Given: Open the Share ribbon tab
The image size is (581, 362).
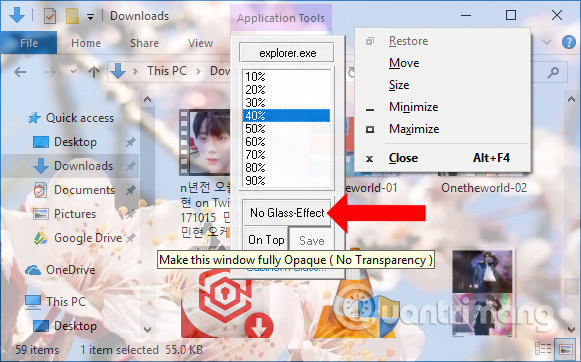Looking at the screenshot, I should (144, 43).
